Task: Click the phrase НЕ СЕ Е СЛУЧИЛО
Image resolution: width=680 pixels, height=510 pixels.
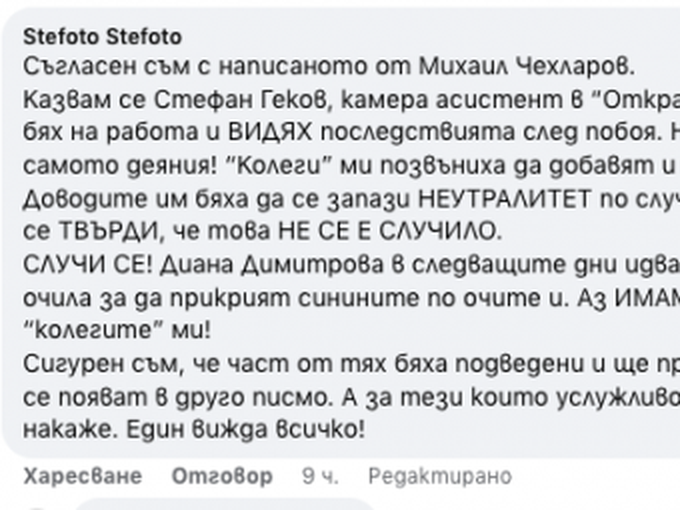Action: 390,232
